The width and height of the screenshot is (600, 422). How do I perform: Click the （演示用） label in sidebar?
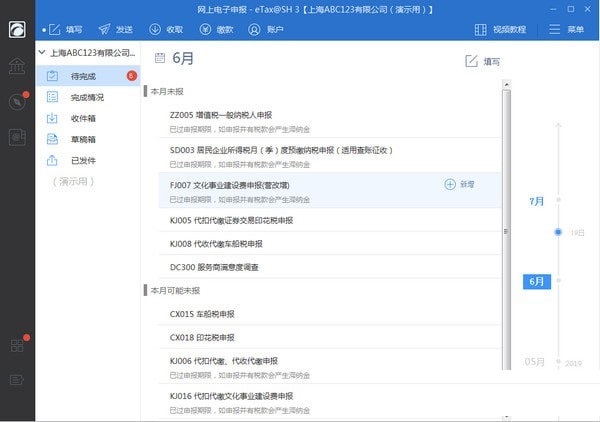[x=73, y=181]
